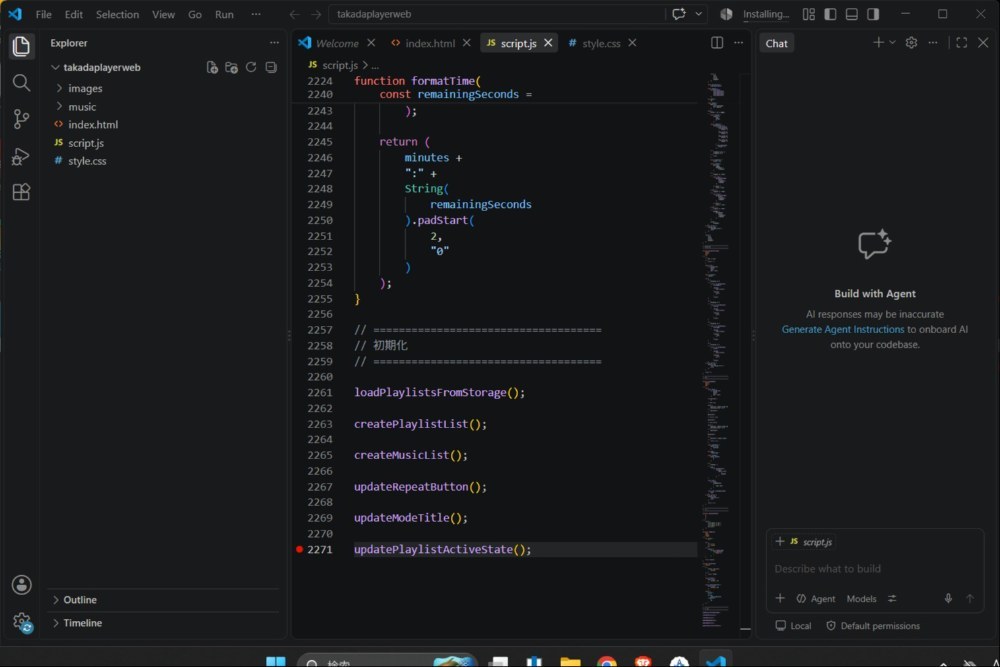This screenshot has width=1000, height=667.
Task: Create a new folder in takadaplayerweb
Action: [x=232, y=68]
